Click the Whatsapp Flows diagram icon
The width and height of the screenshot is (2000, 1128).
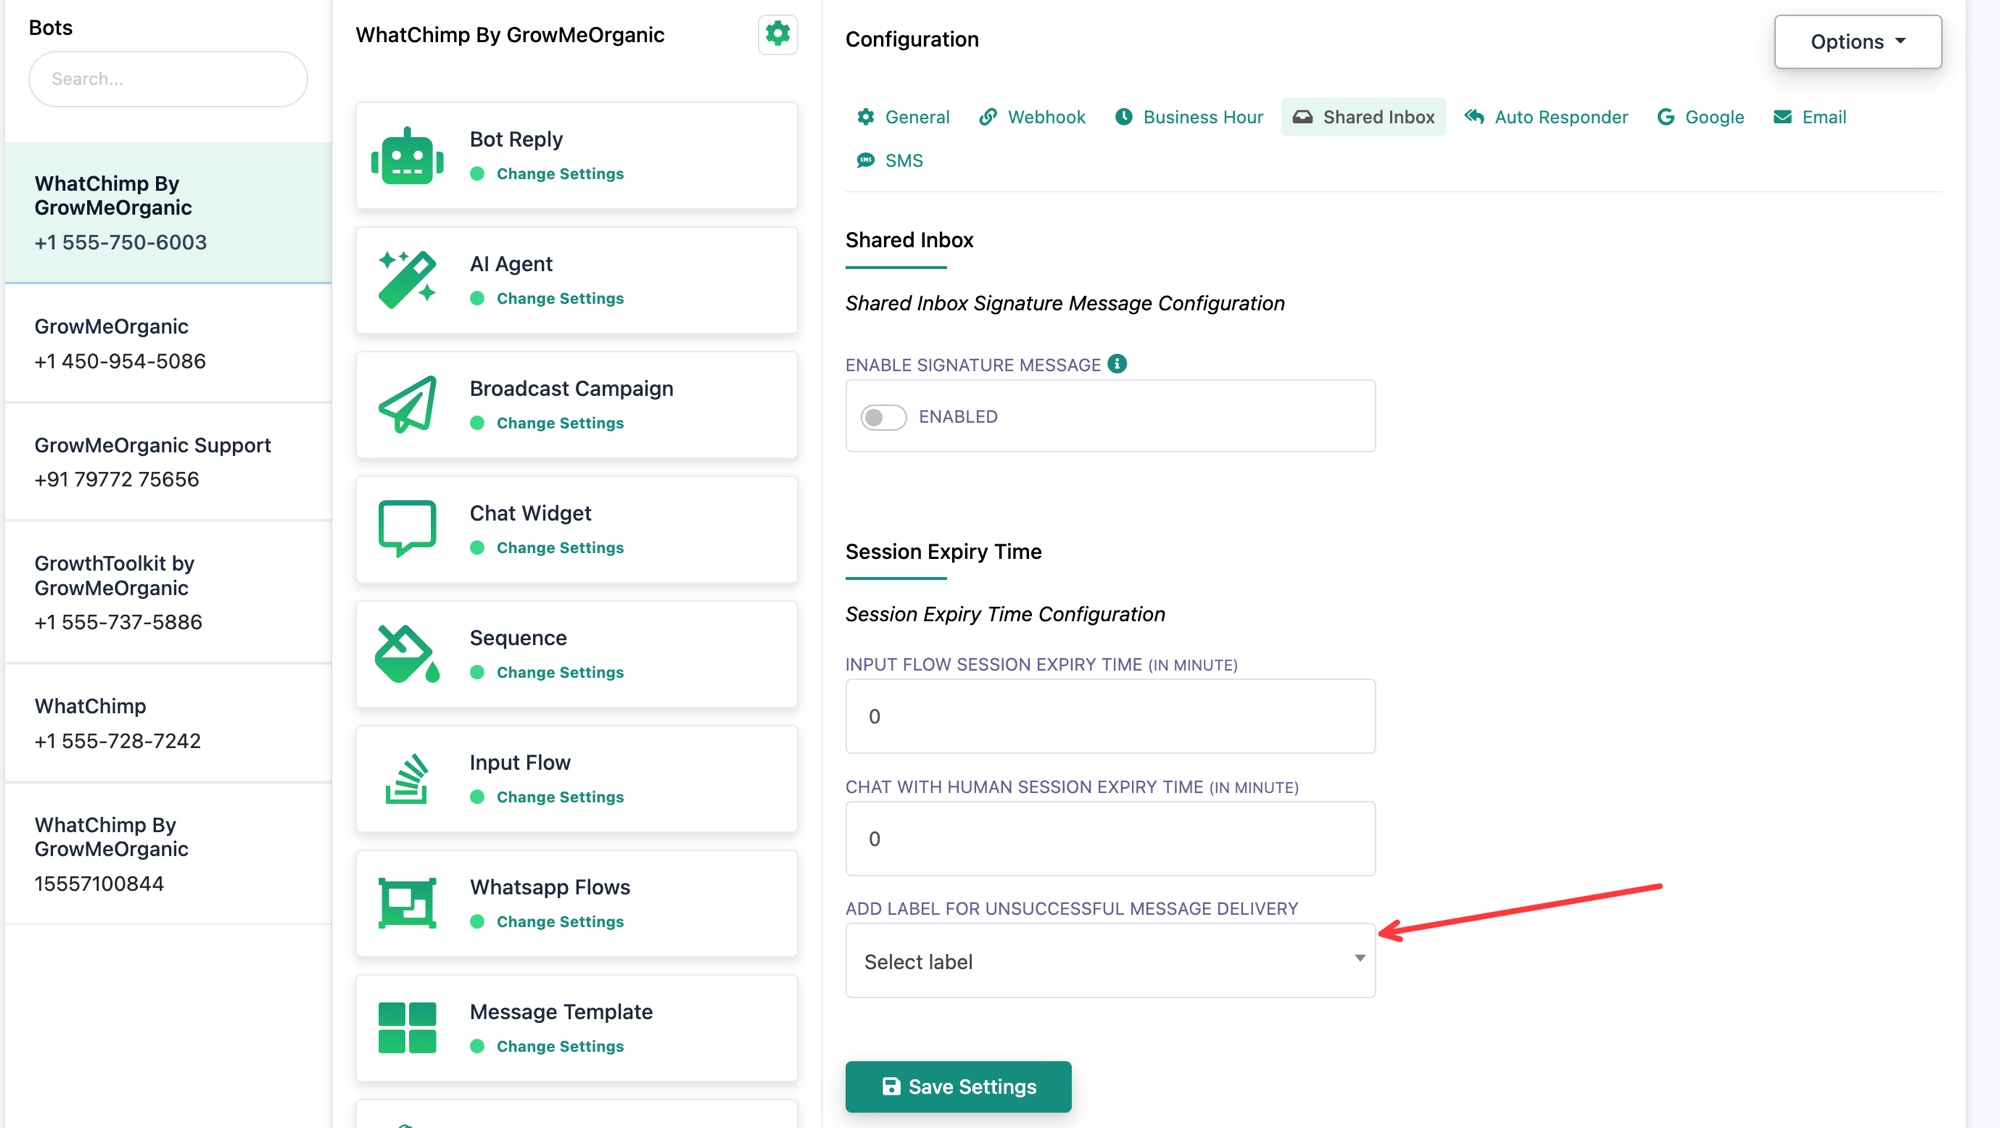point(407,903)
